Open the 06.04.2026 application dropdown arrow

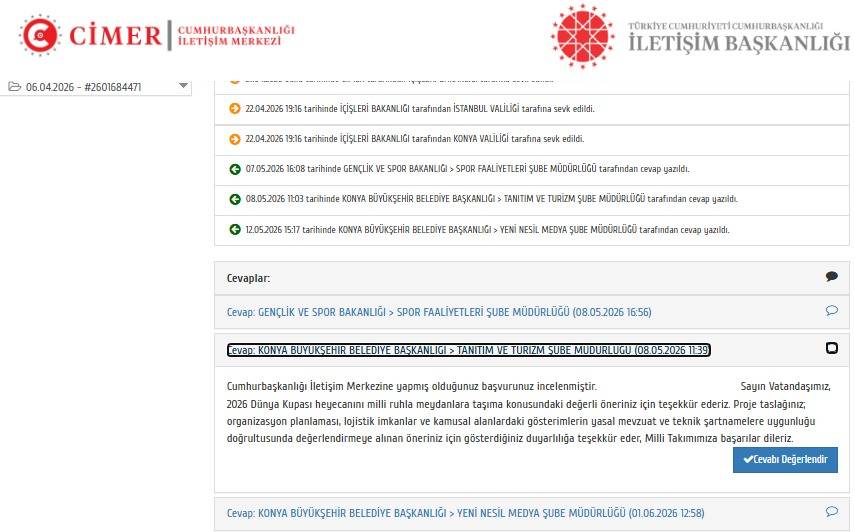(183, 86)
